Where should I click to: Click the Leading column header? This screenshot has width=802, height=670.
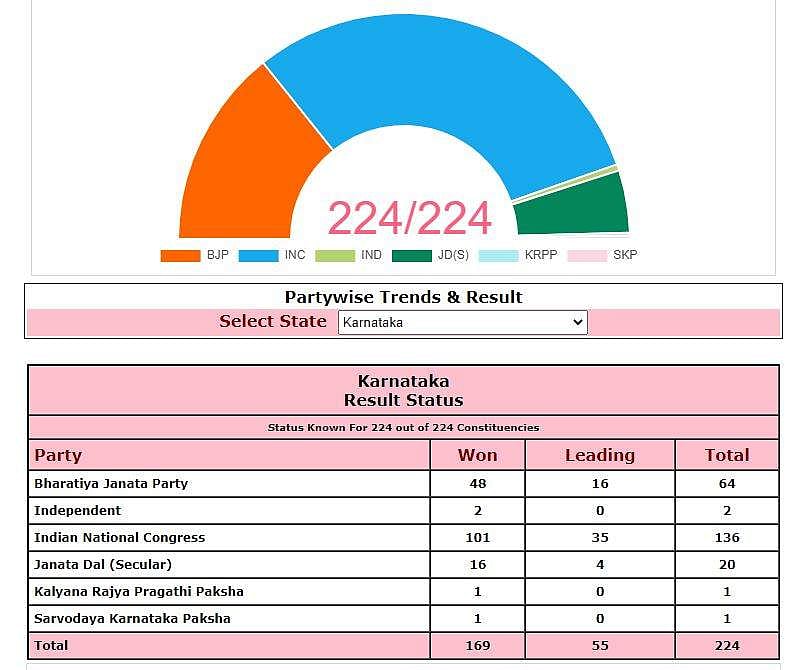coord(599,455)
